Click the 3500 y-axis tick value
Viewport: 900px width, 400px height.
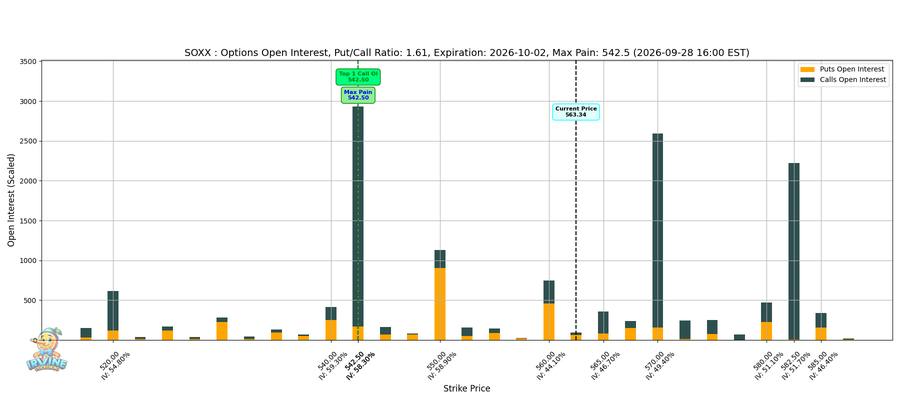pyautogui.click(x=30, y=61)
